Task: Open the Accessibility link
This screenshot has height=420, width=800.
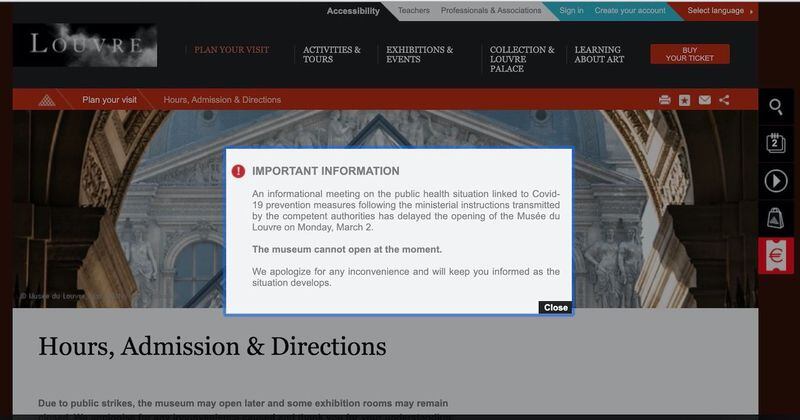Action: [353, 11]
